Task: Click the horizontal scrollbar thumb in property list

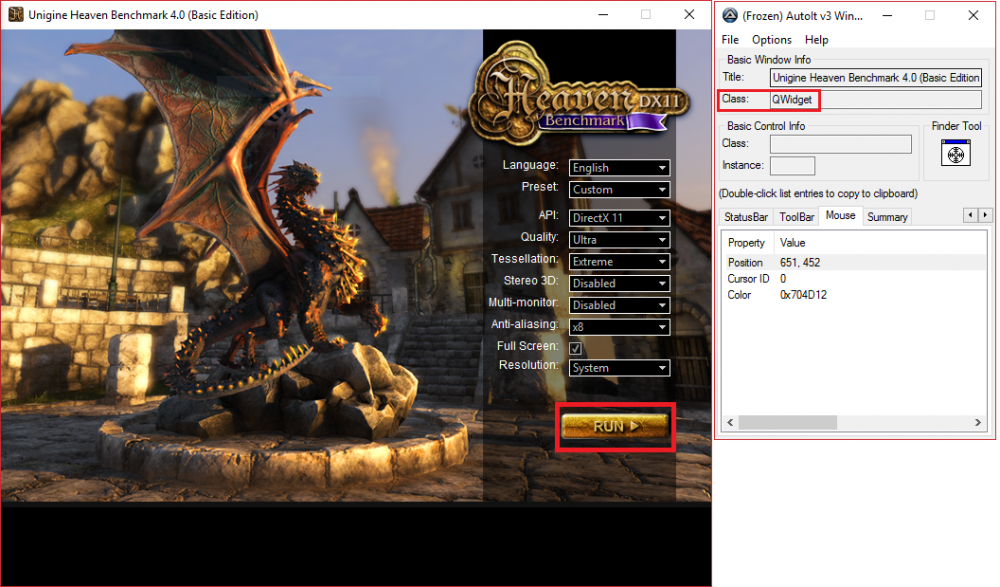Action: coord(788,422)
